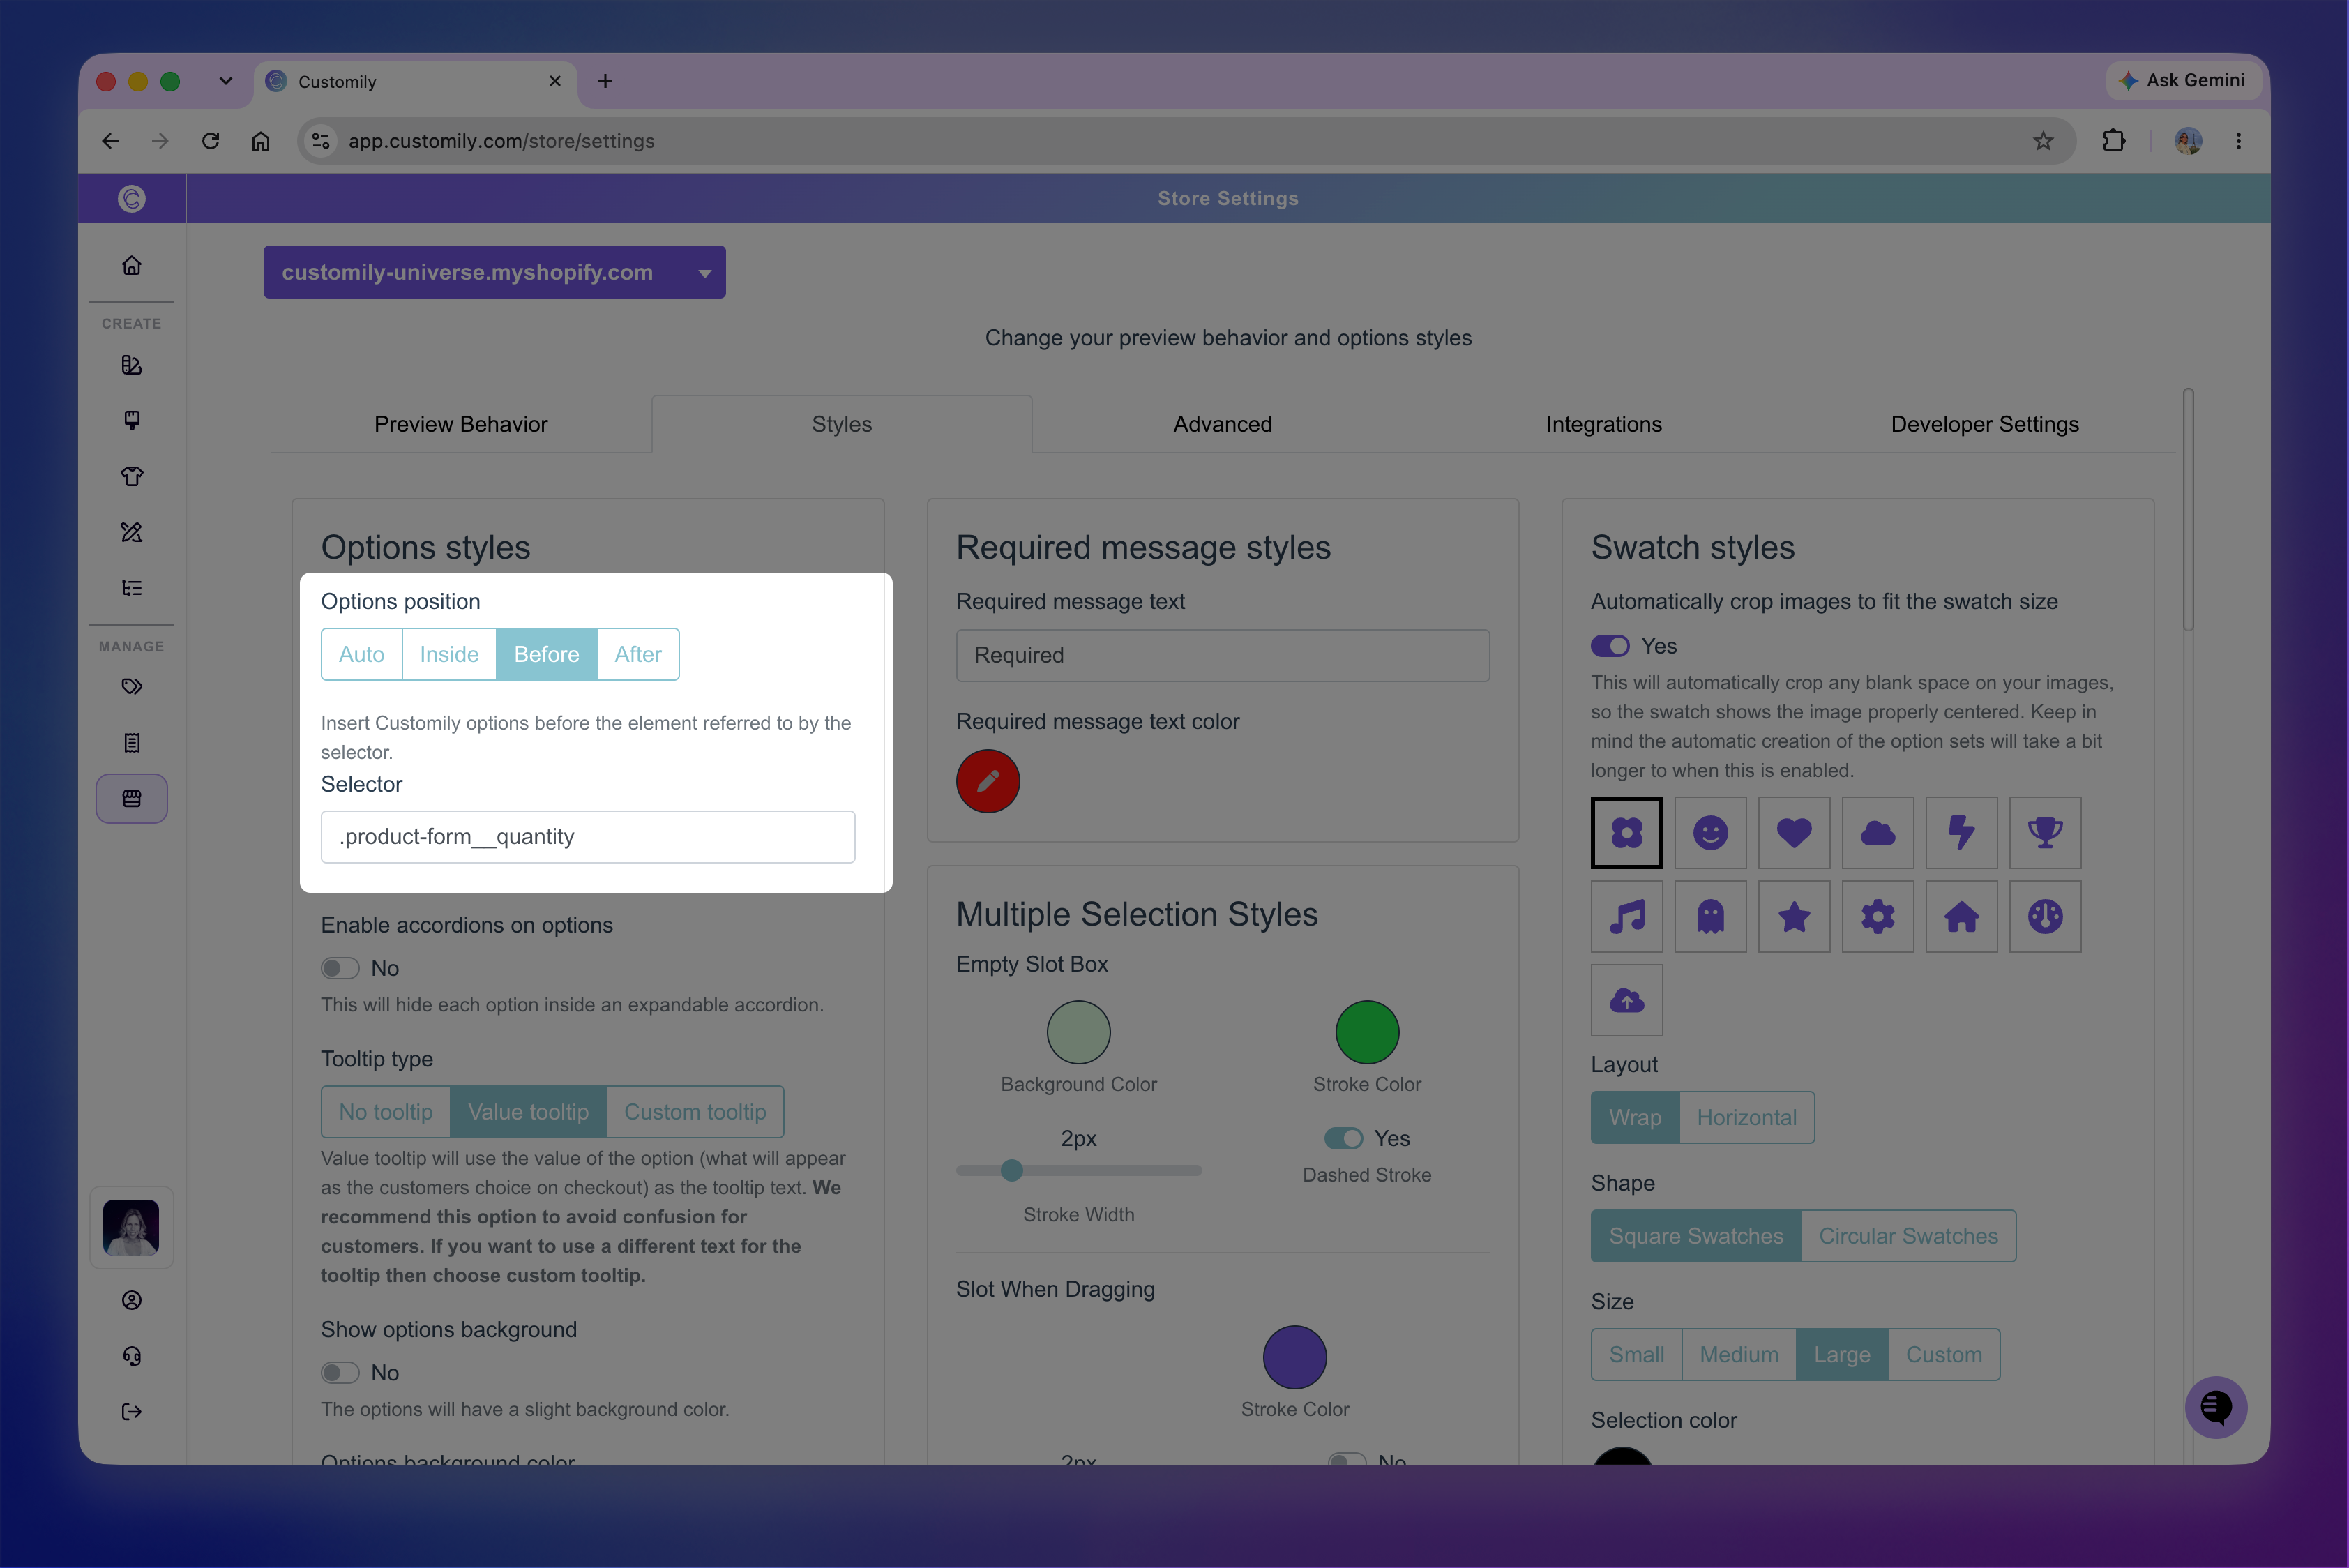The width and height of the screenshot is (2349, 1568).
Task: Open the headset support icon
Action: pos(131,1356)
